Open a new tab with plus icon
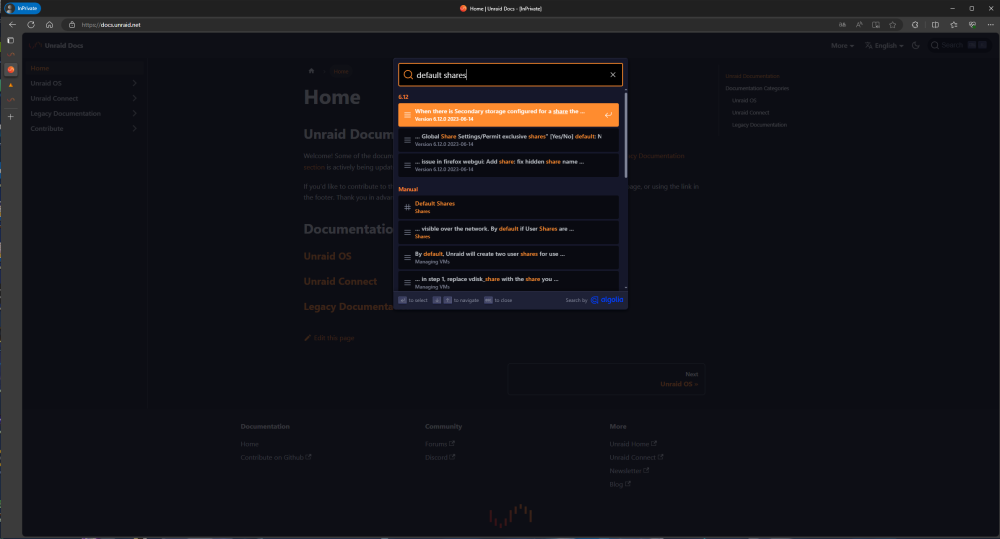 10,117
